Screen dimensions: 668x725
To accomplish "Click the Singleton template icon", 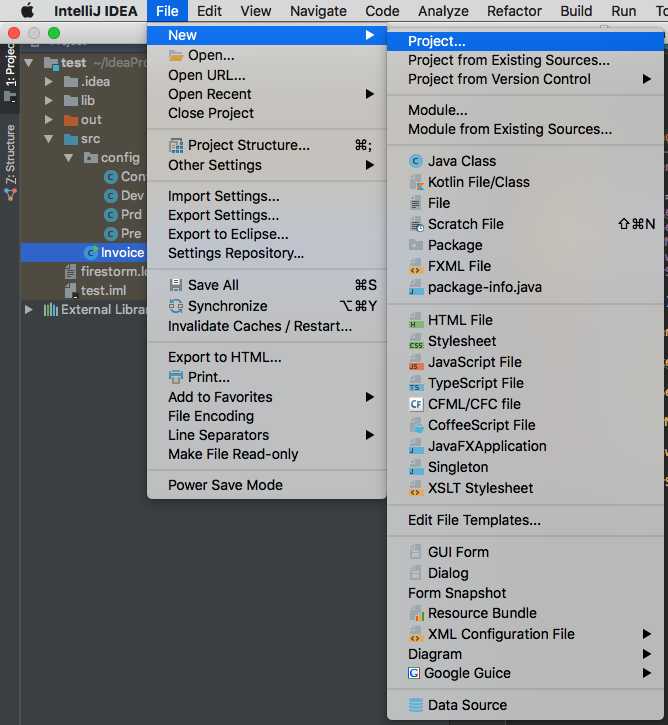I will coord(416,467).
